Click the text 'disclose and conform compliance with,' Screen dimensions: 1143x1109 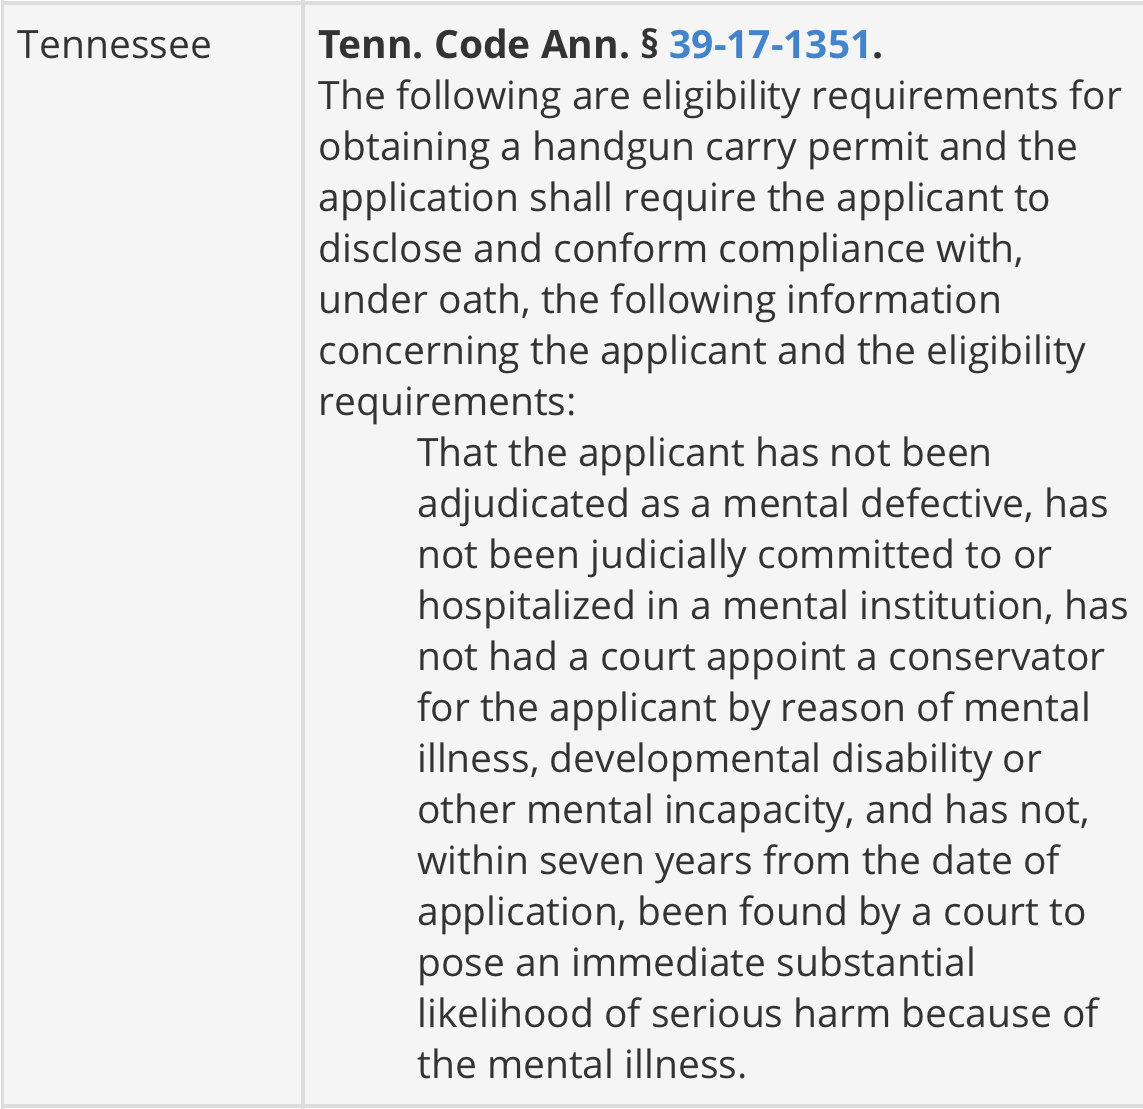point(671,249)
